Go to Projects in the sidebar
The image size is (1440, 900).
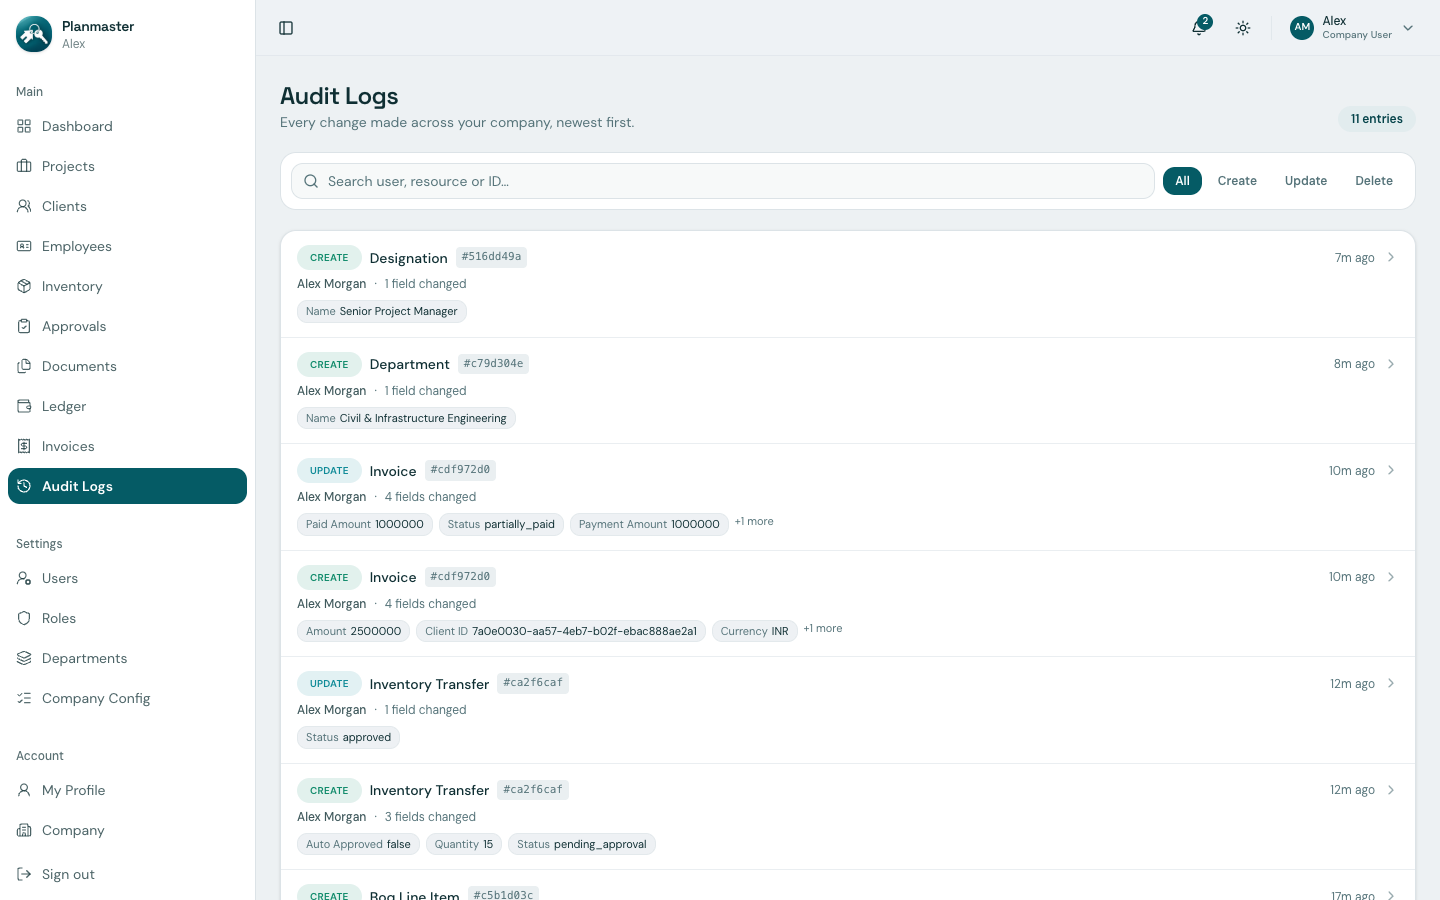127,166
